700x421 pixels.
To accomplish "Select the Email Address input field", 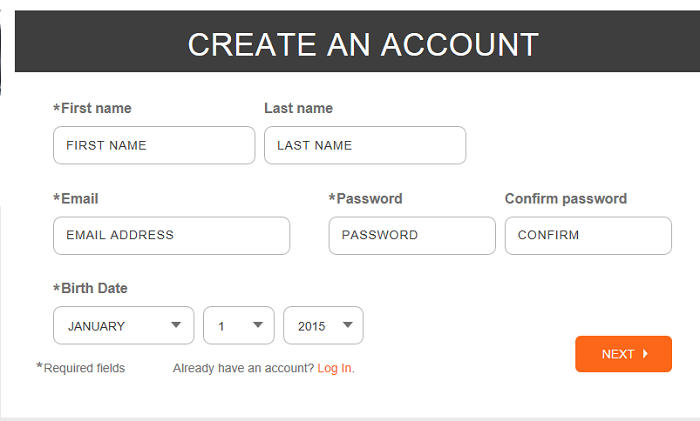I will (x=171, y=236).
